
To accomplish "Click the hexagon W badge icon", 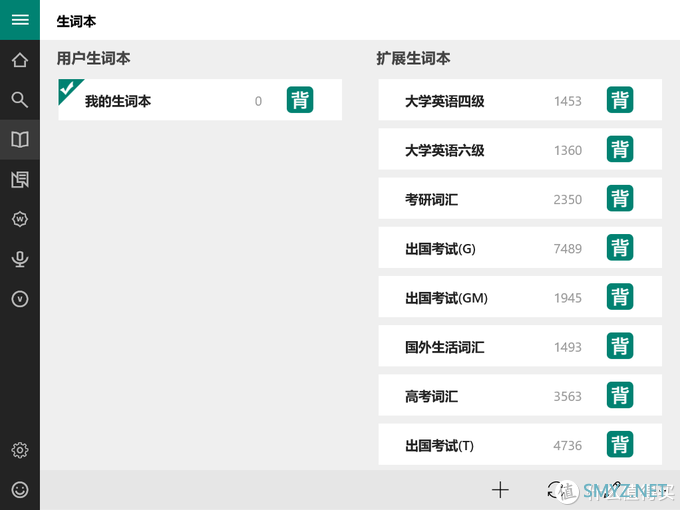I will point(20,219).
